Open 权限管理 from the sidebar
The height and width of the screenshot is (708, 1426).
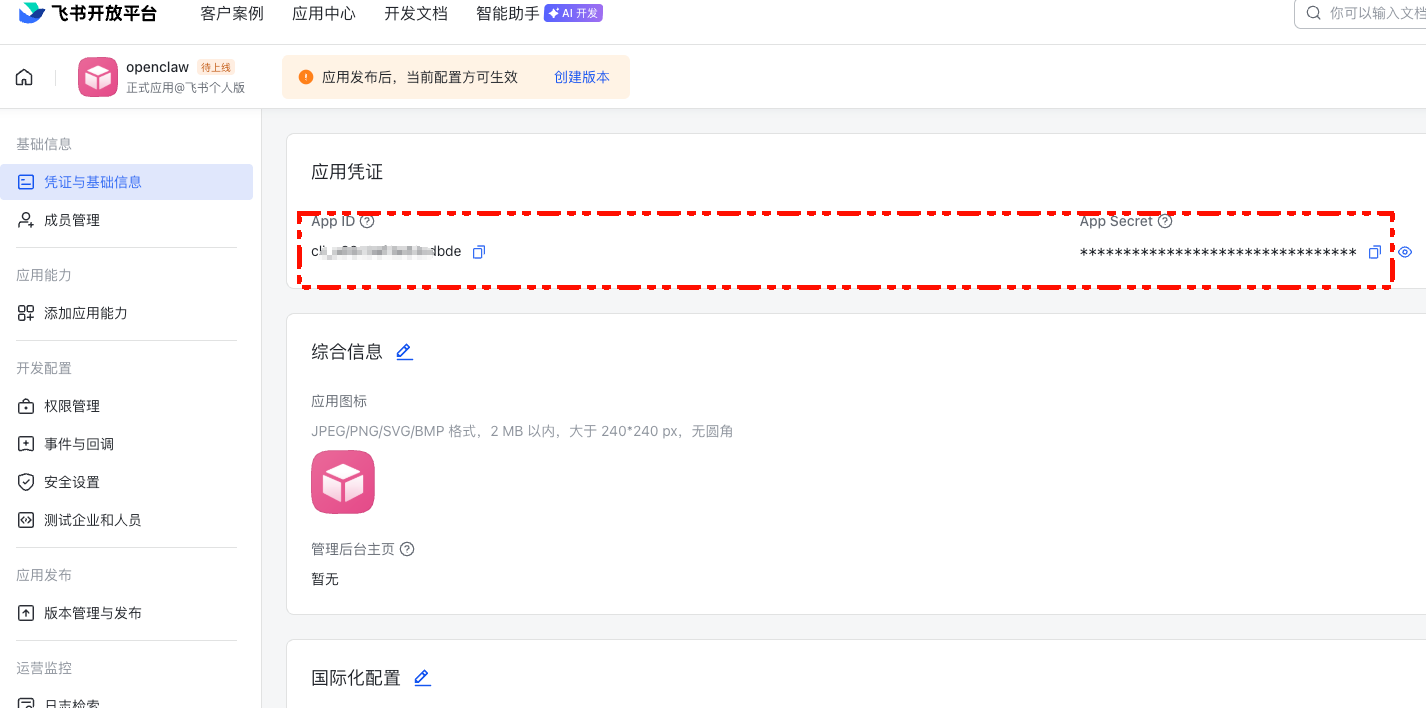[72, 406]
